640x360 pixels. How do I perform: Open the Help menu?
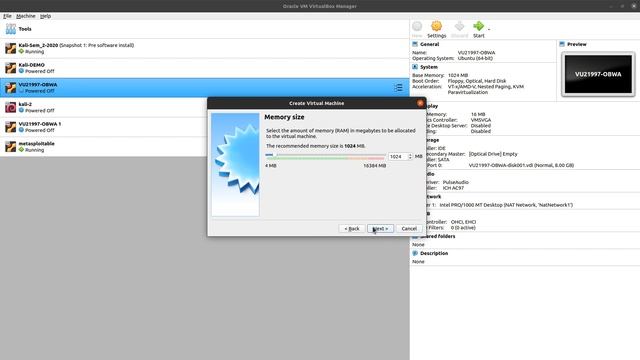coord(45,16)
